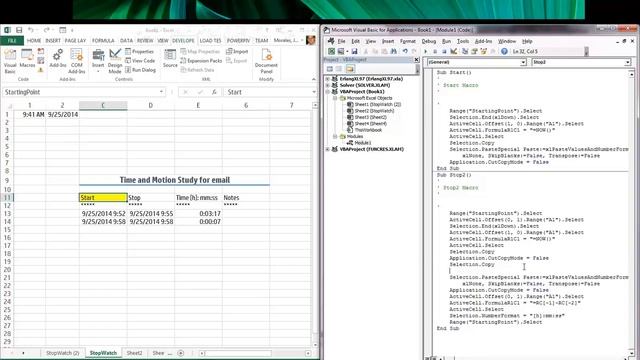Switch to the INSERT ribbon tab
Image resolution: width=640 pixels, height=360 pixels.
(x=53, y=41)
